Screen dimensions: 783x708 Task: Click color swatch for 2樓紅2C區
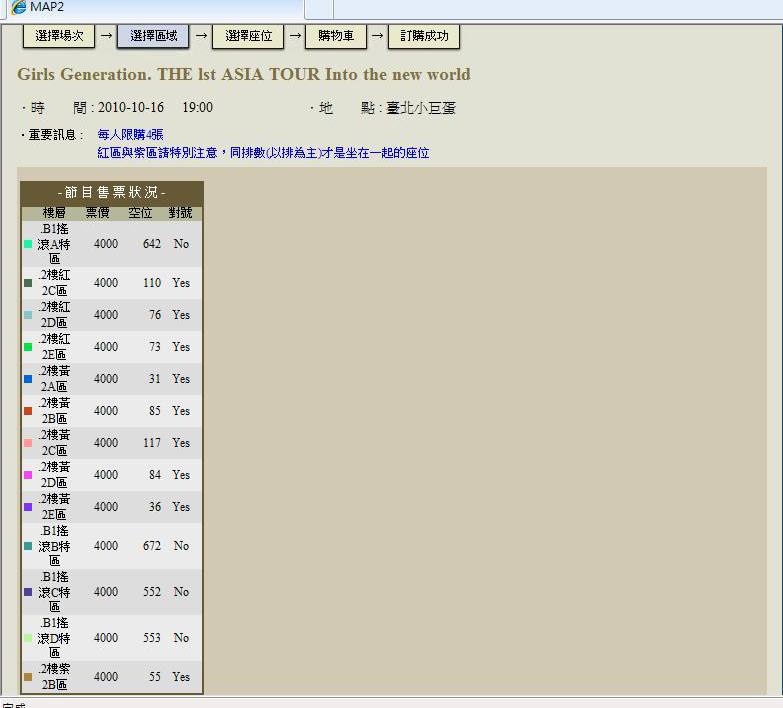point(28,283)
